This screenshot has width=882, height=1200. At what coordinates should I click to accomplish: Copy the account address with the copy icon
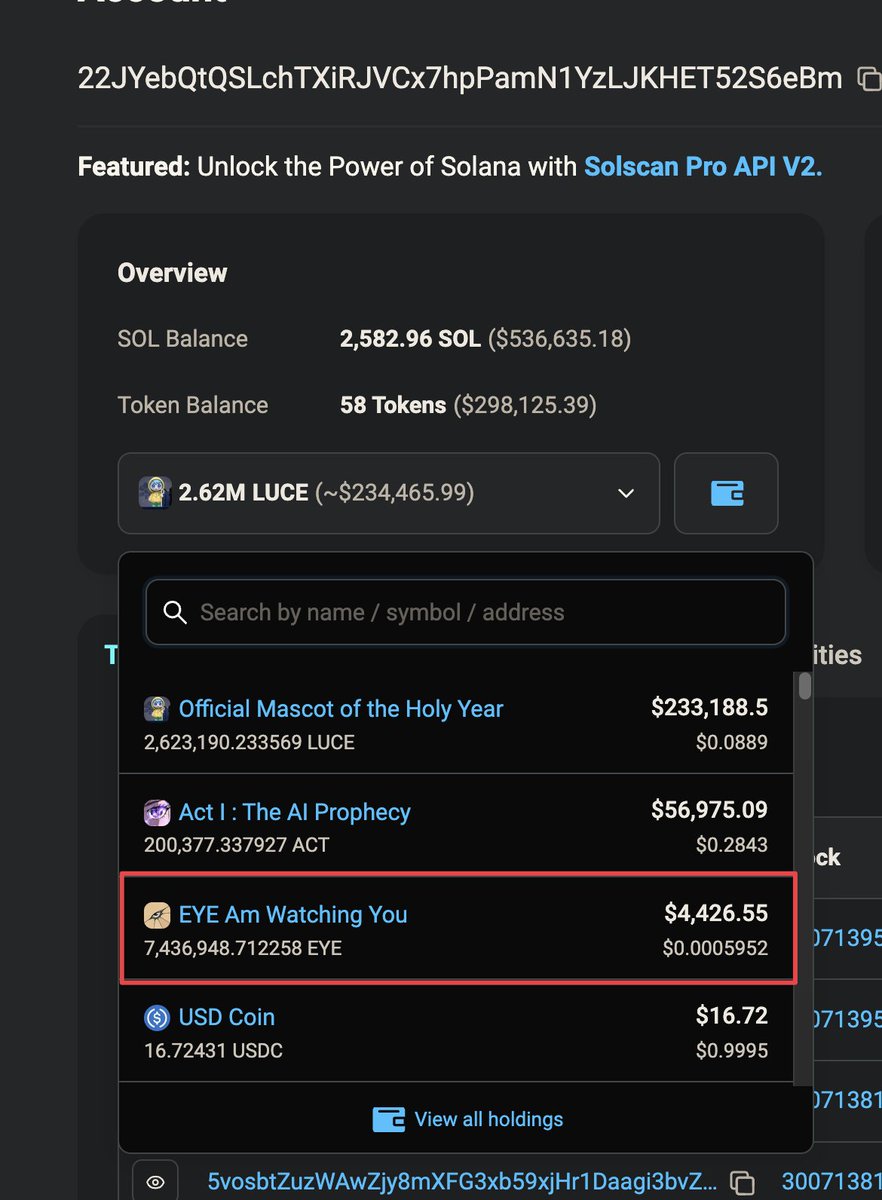pos(868,80)
